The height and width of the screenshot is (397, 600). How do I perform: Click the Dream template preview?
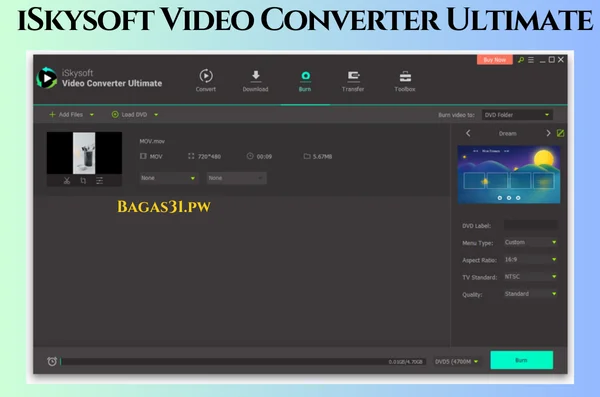(x=509, y=175)
